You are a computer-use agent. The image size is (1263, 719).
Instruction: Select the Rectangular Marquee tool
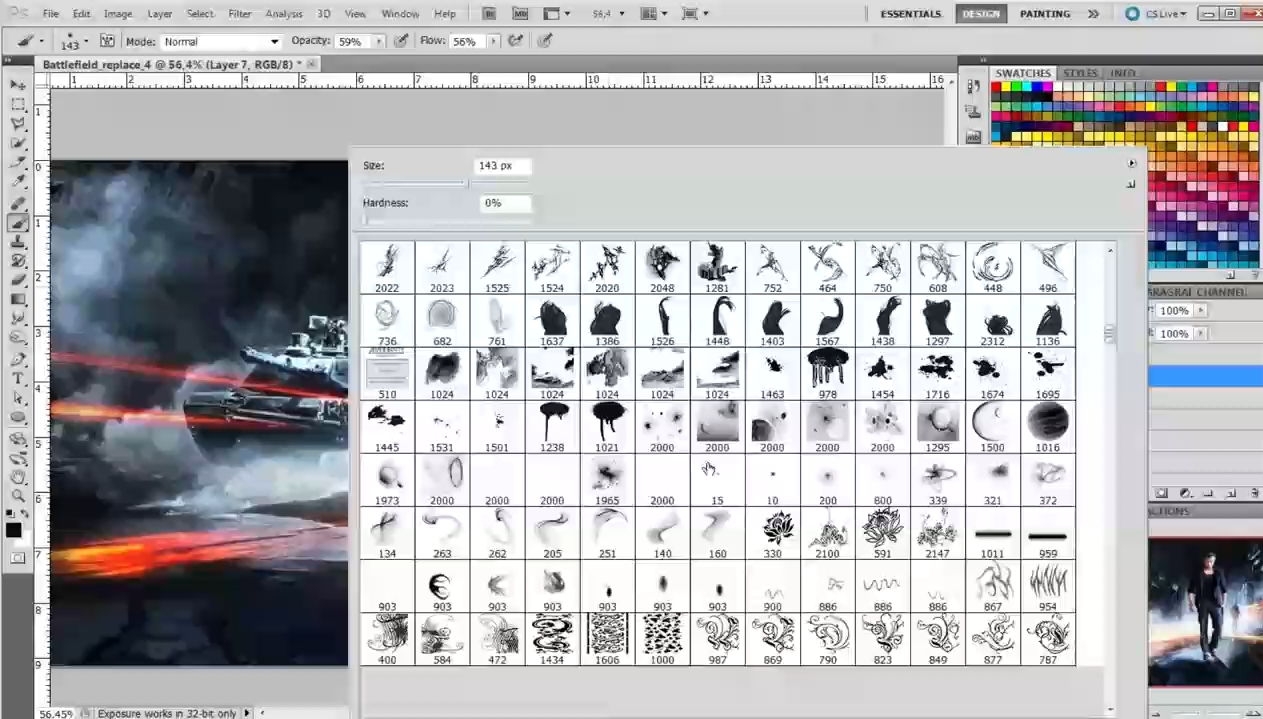(18, 105)
